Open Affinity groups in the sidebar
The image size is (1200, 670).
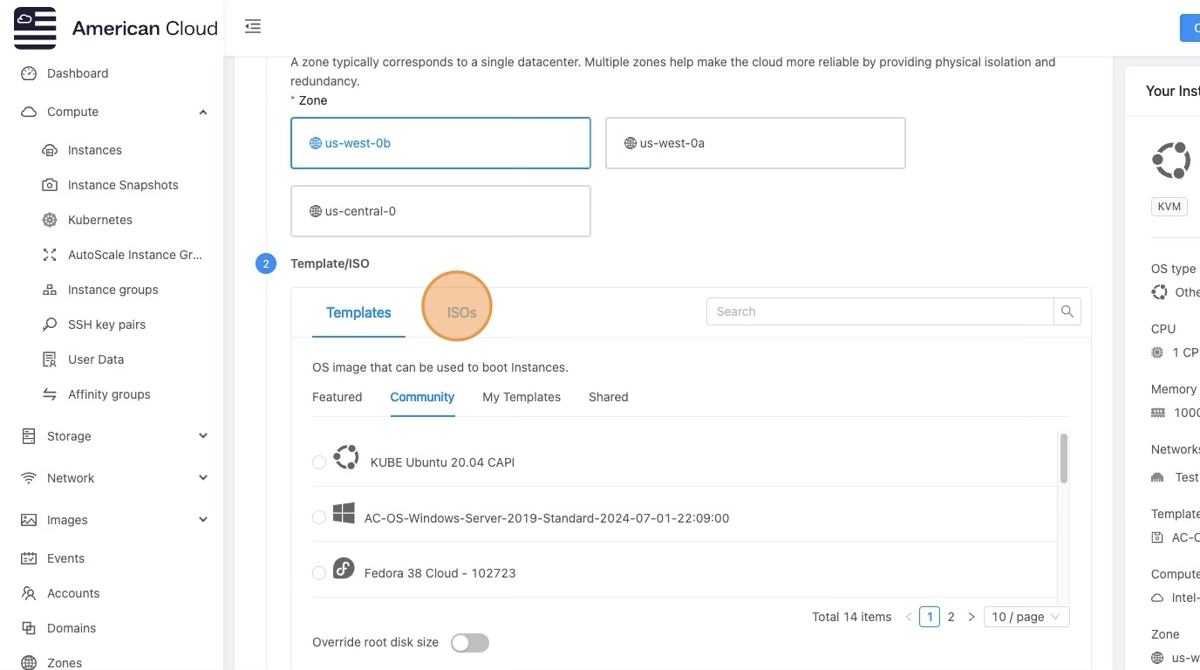tap(108, 395)
